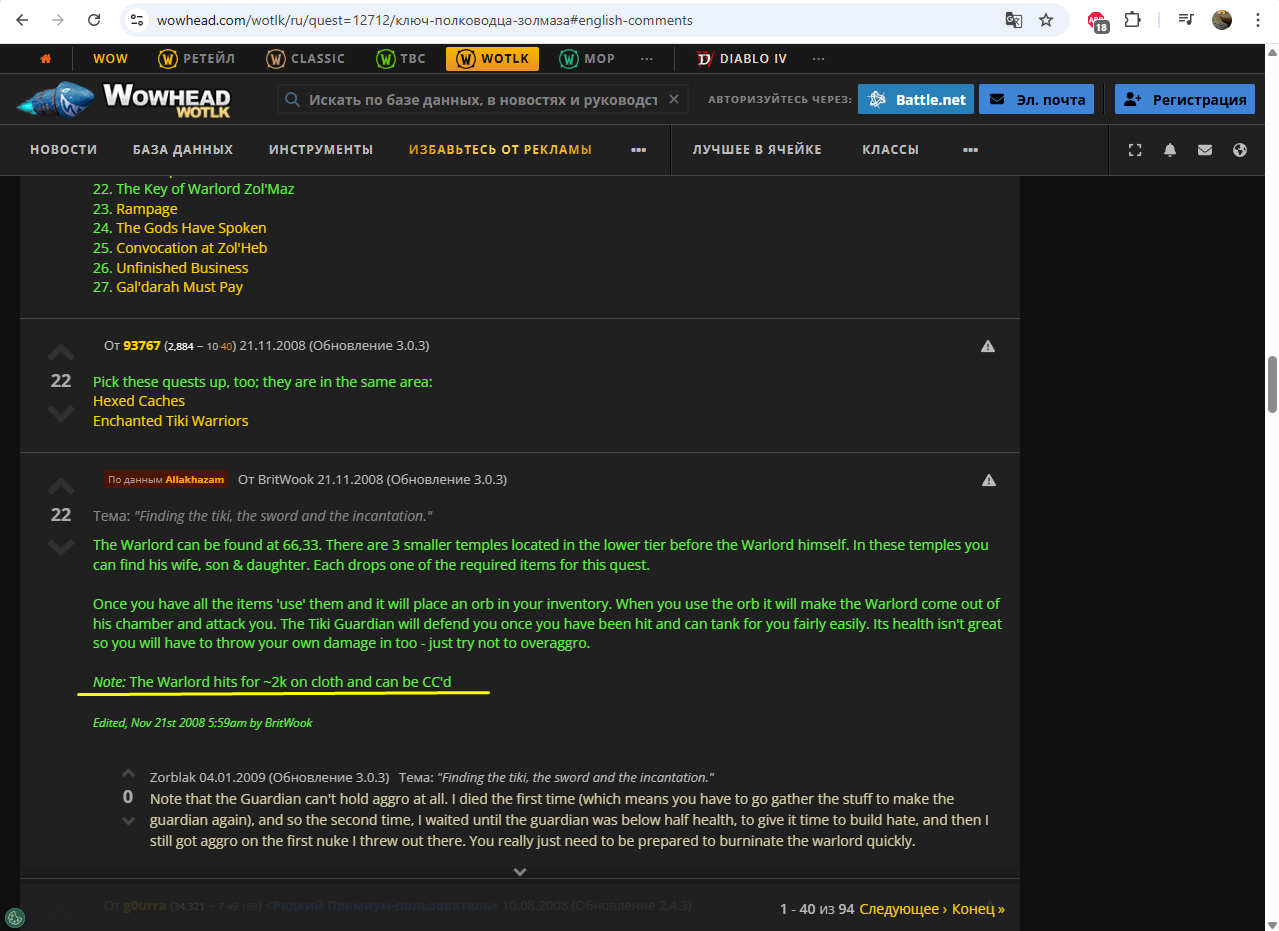Expand the ellipsis menu after Классы

coord(969,150)
